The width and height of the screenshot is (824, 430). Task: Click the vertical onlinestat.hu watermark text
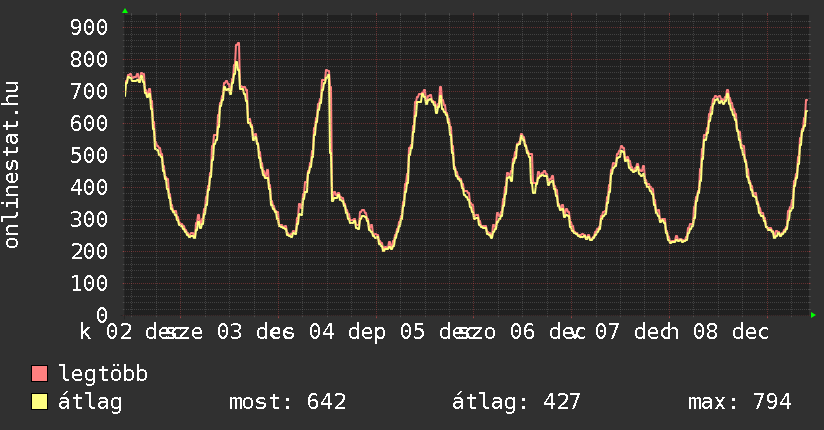12,165
